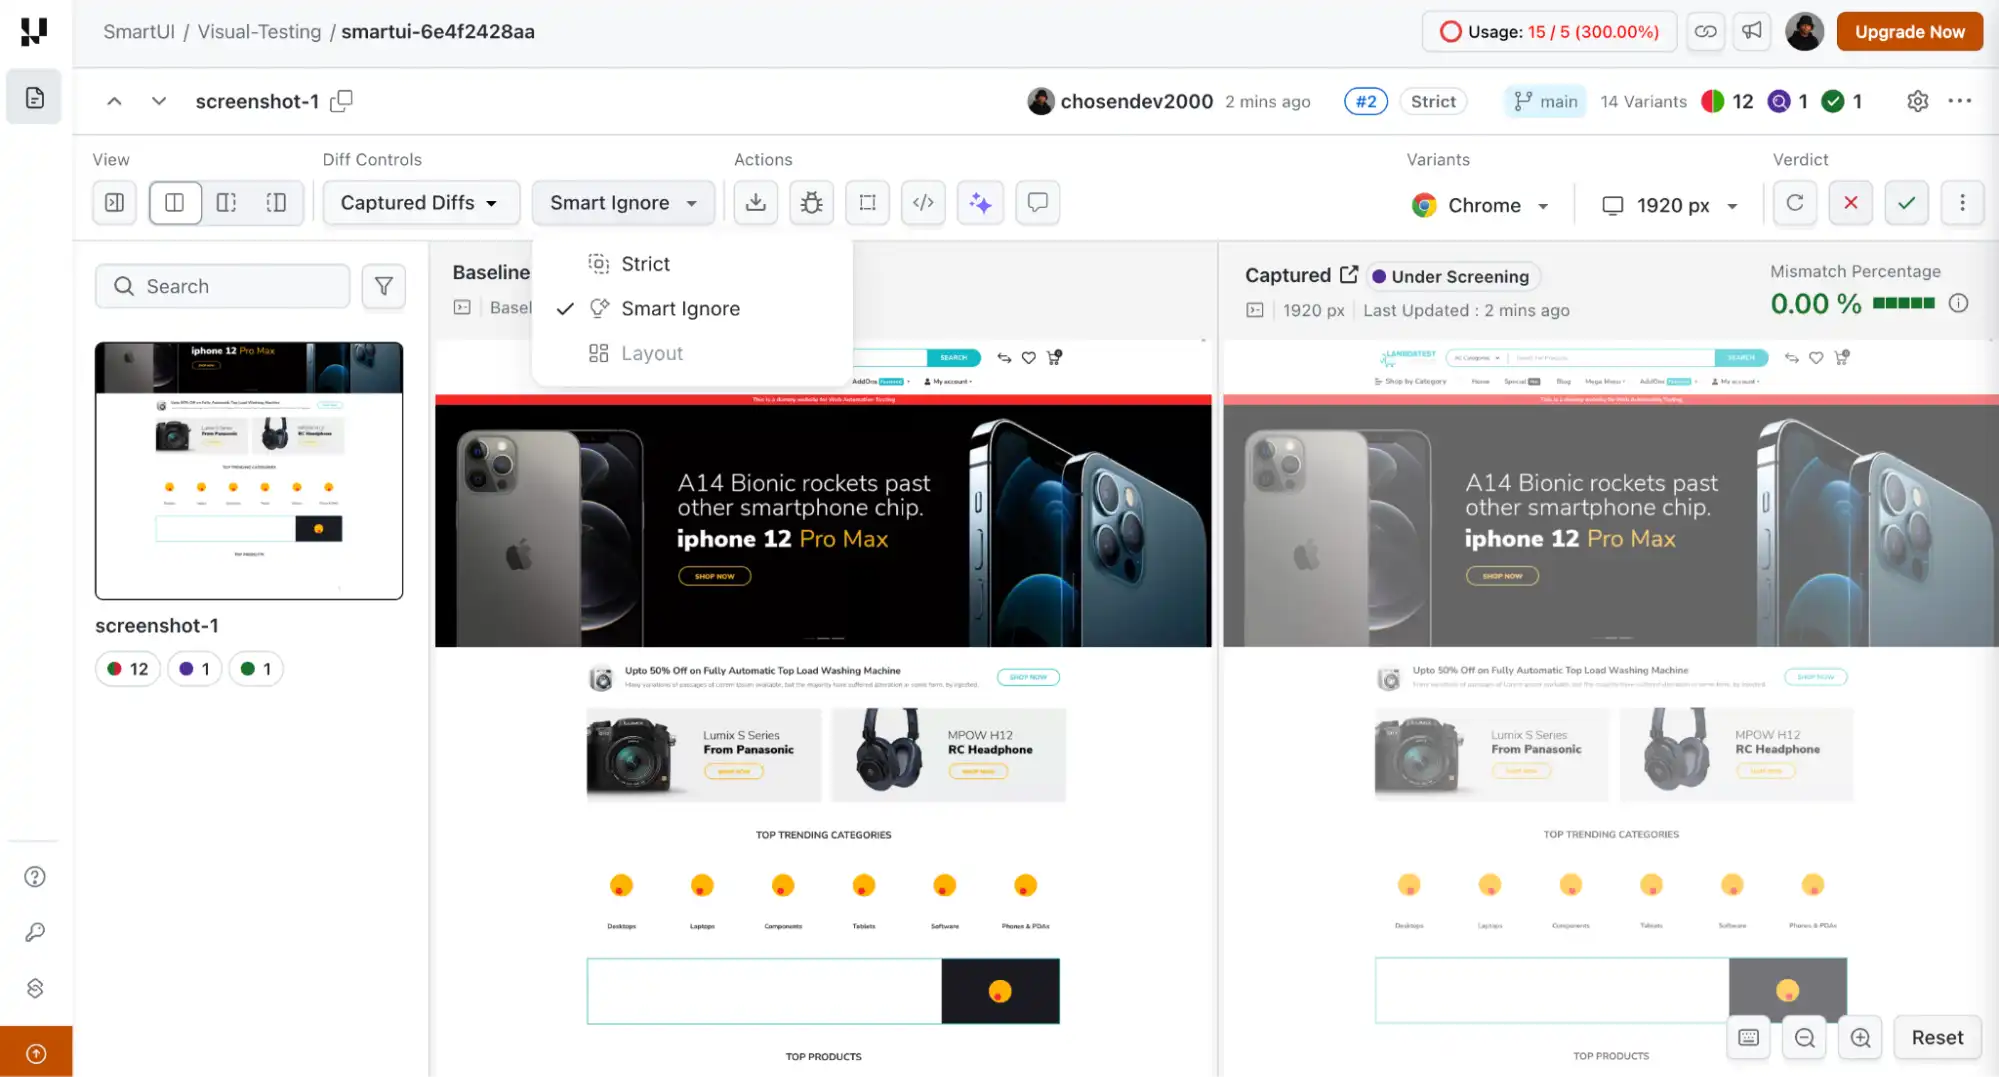This screenshot has width=1999, height=1077.
Task: Click the purple under-screening count in header
Action: [1787, 101]
